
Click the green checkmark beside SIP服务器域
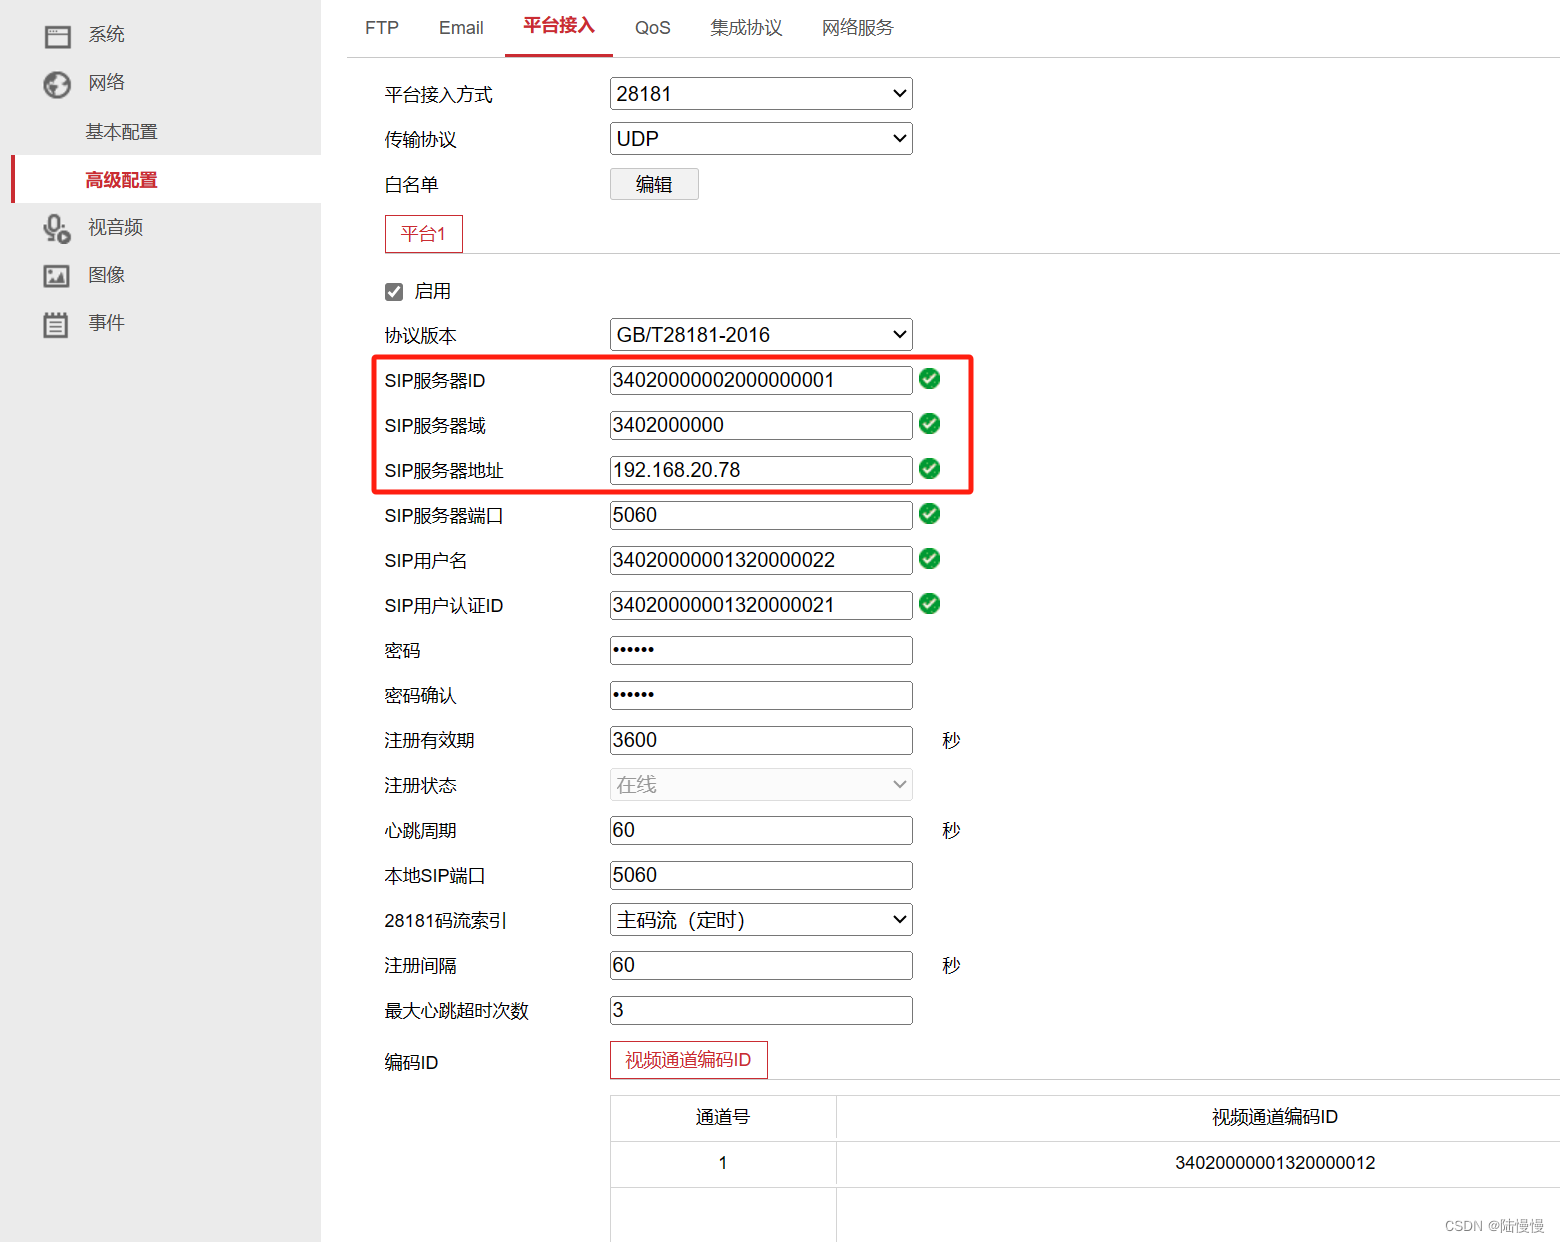click(x=929, y=424)
